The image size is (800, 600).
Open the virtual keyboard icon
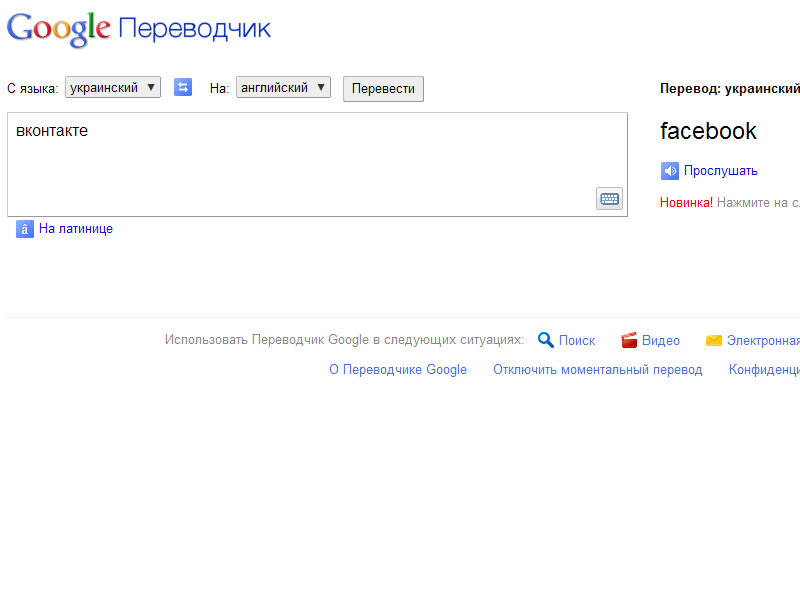[609, 198]
